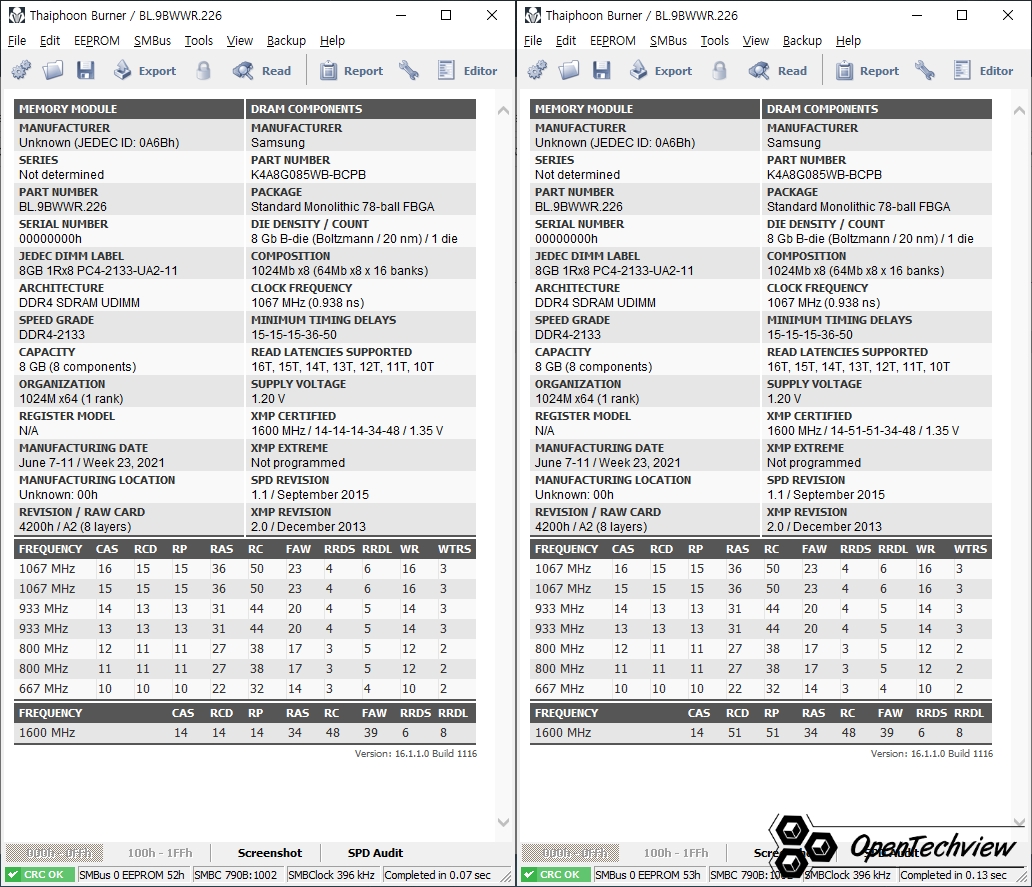Click SMBus 0 EEPROM 52h status entry
Screen dimensions: 1032x887
tap(134, 874)
